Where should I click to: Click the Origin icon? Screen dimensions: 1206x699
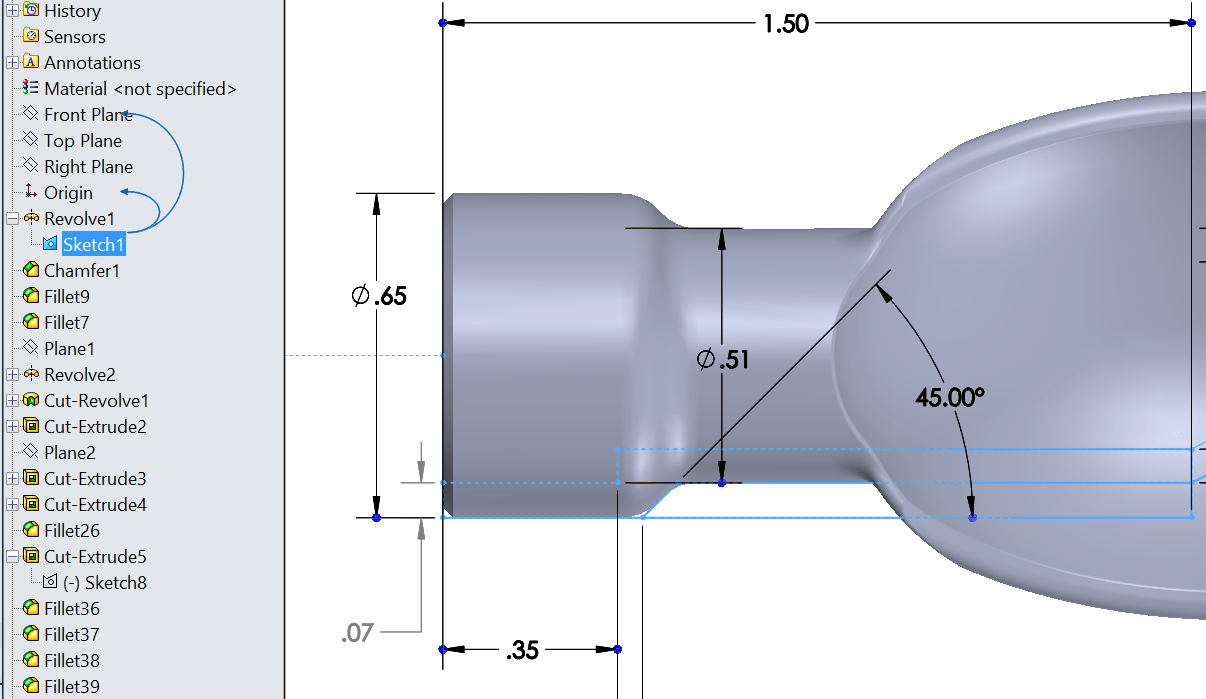click(x=30, y=192)
